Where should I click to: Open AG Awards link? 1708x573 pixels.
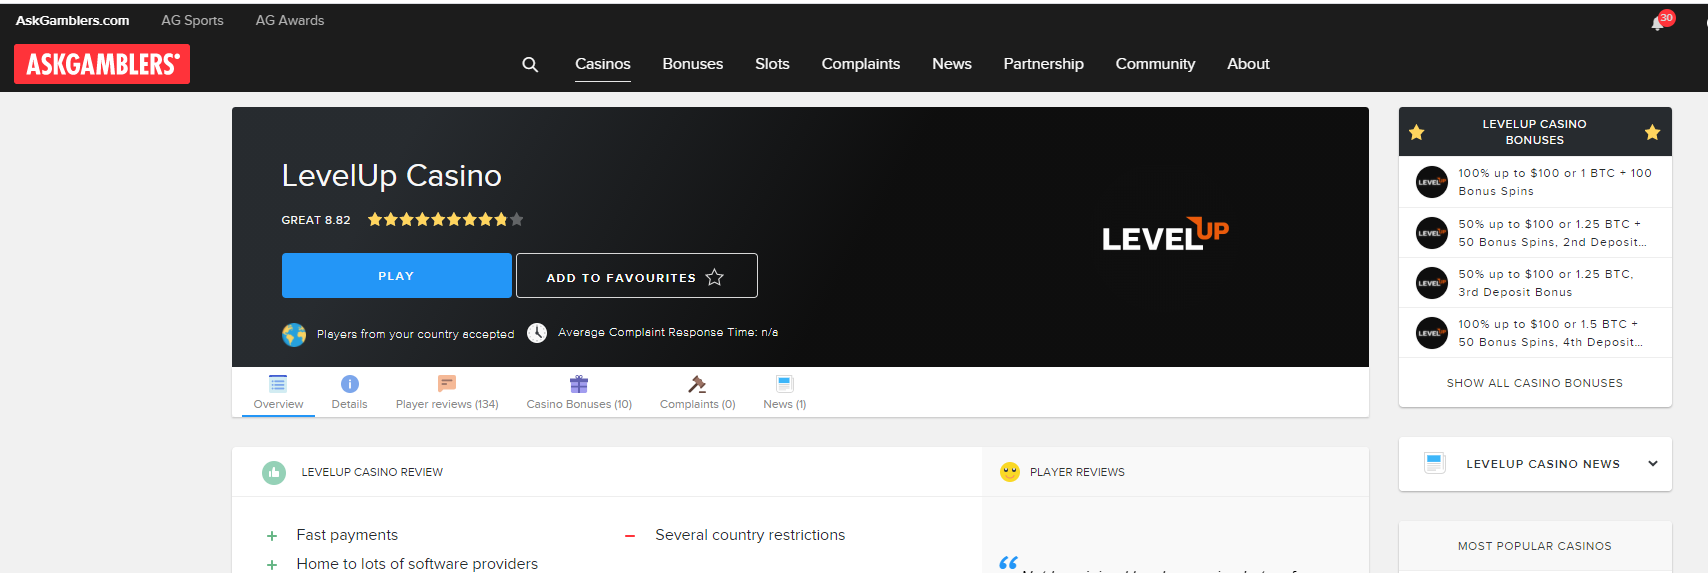tap(290, 20)
